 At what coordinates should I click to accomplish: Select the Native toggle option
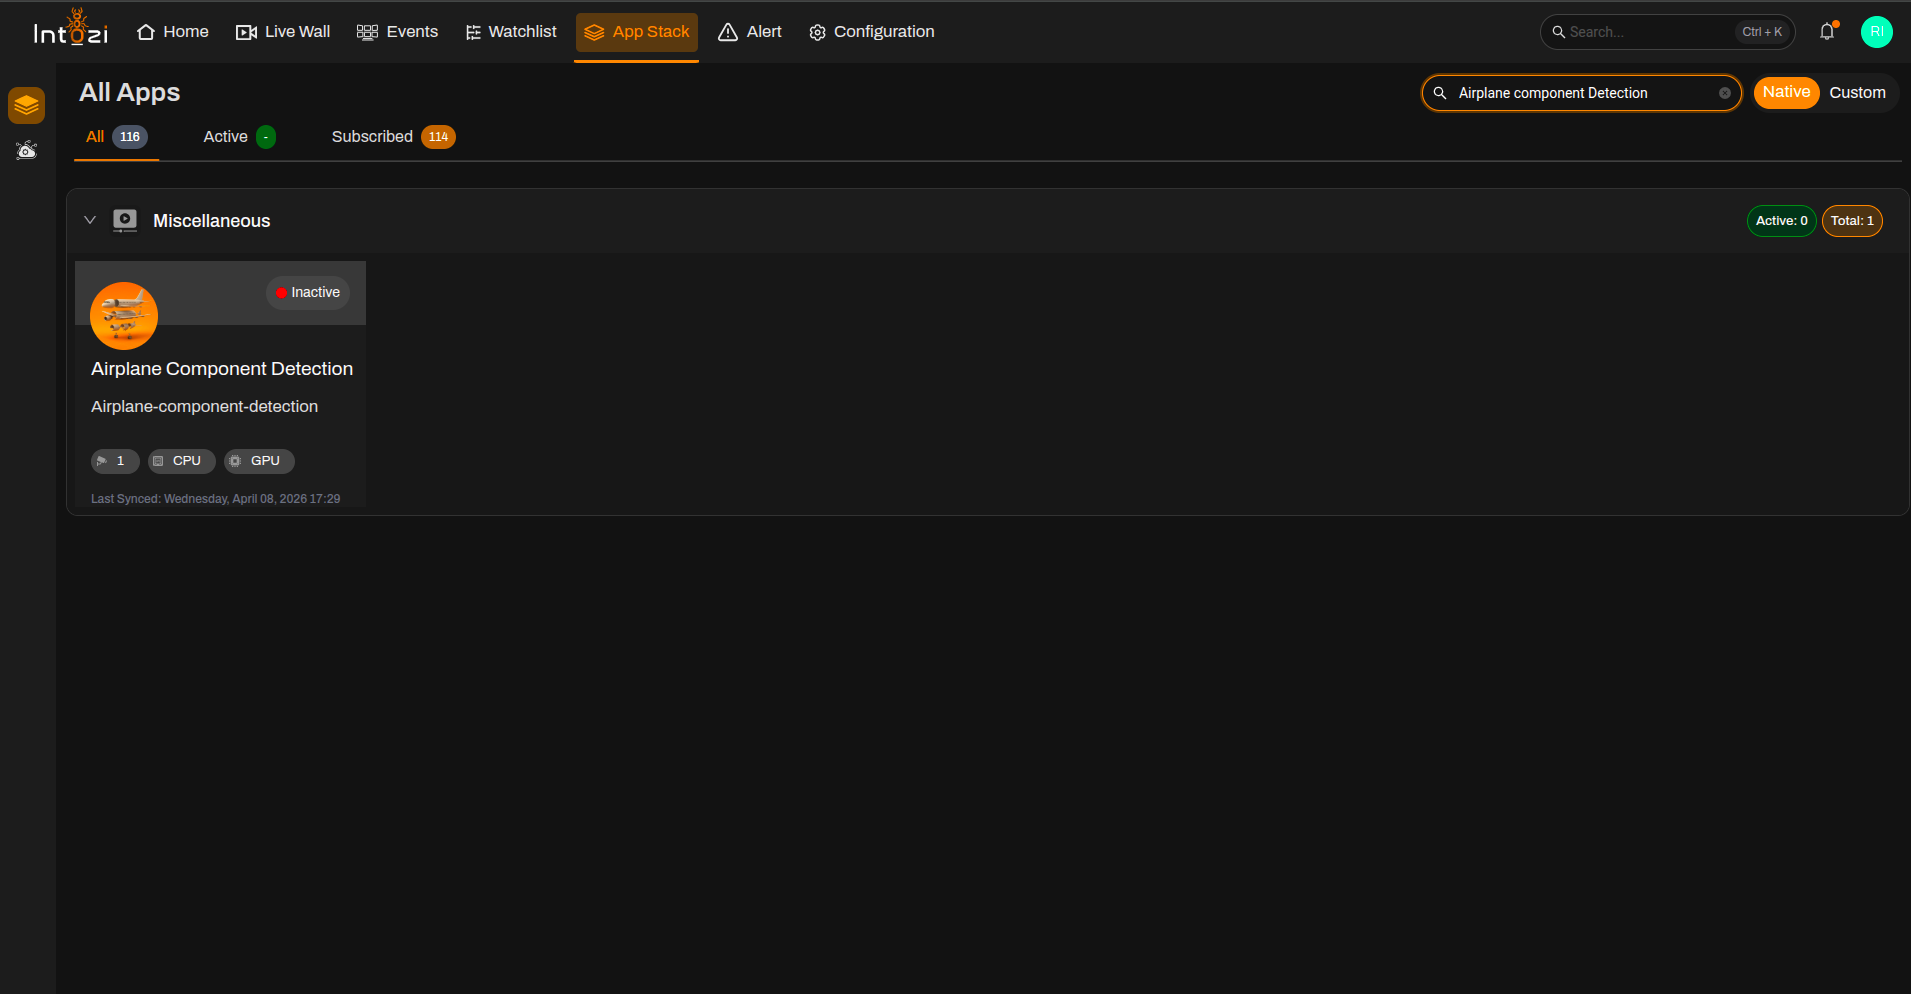click(x=1786, y=92)
